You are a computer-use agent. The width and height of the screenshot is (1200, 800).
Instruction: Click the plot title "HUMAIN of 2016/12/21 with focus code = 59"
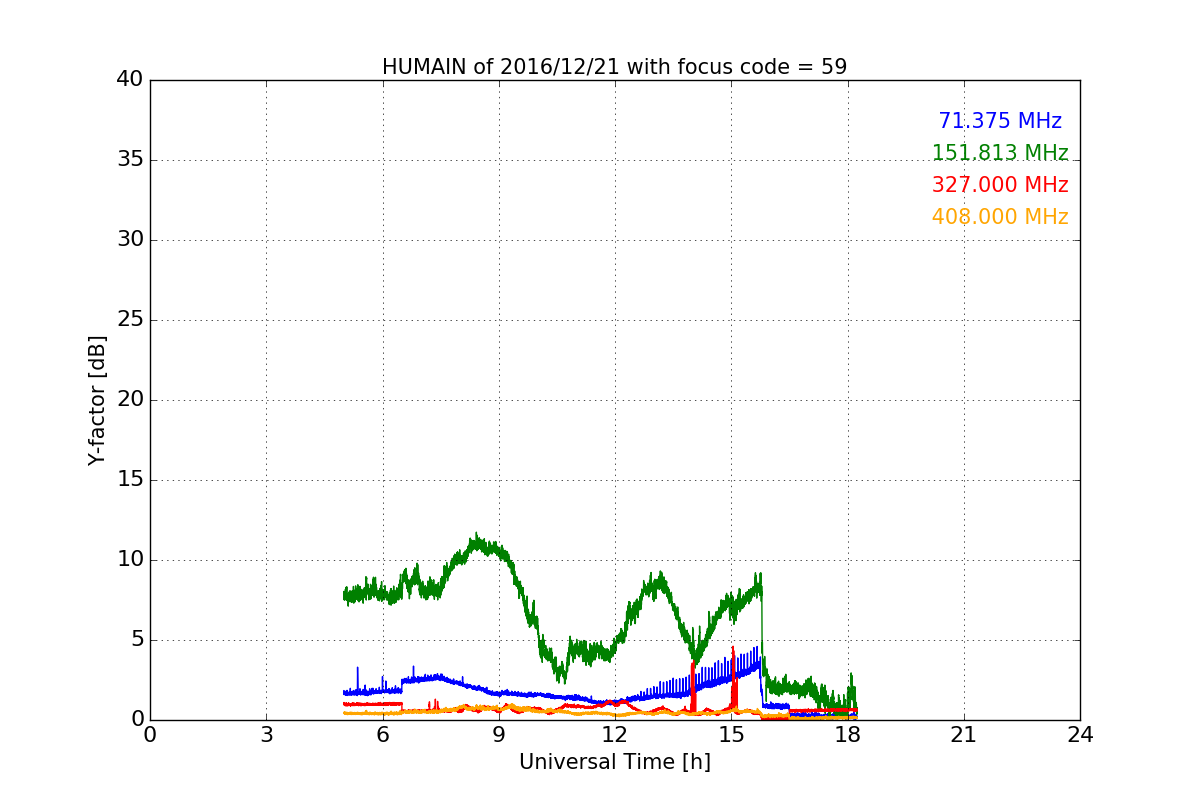point(614,67)
